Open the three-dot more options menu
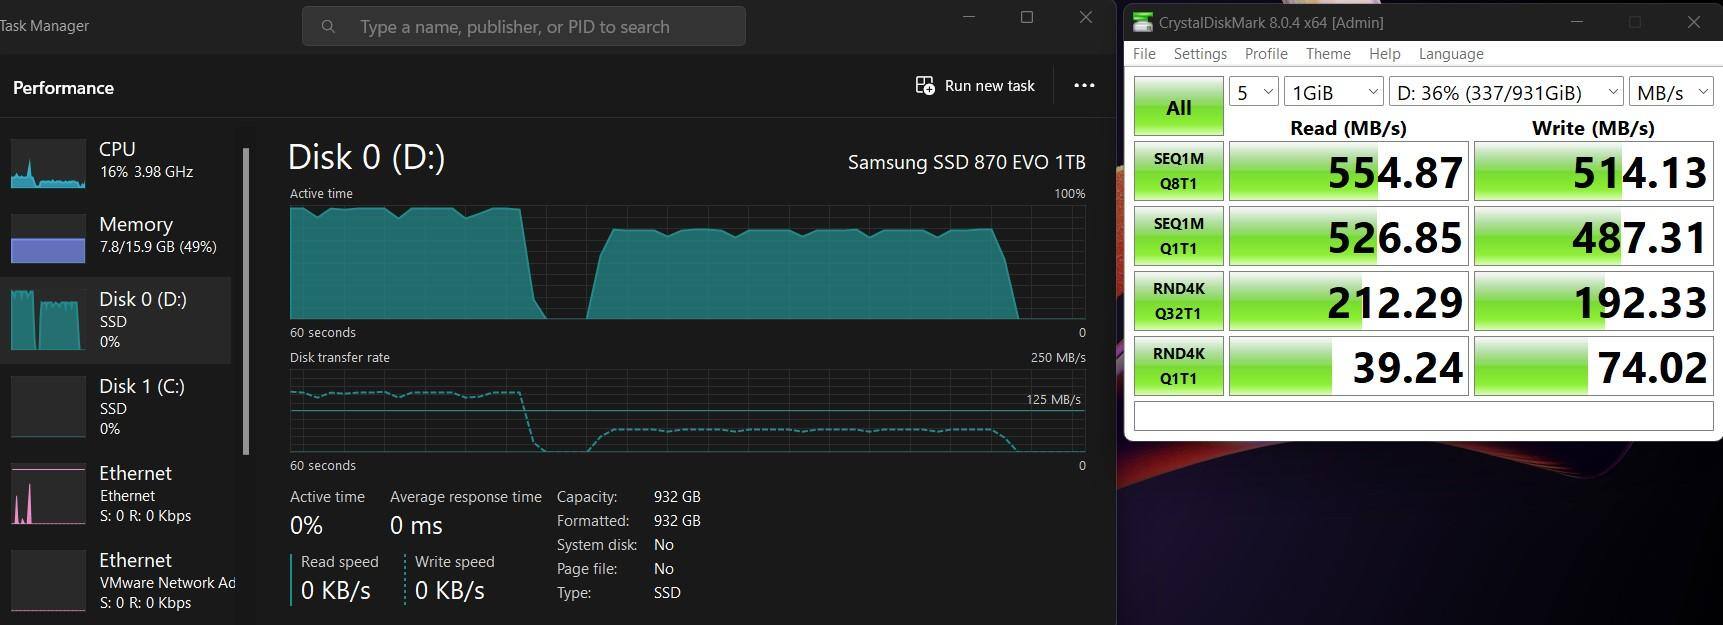Screen dimensions: 1723x625 (x=1084, y=86)
